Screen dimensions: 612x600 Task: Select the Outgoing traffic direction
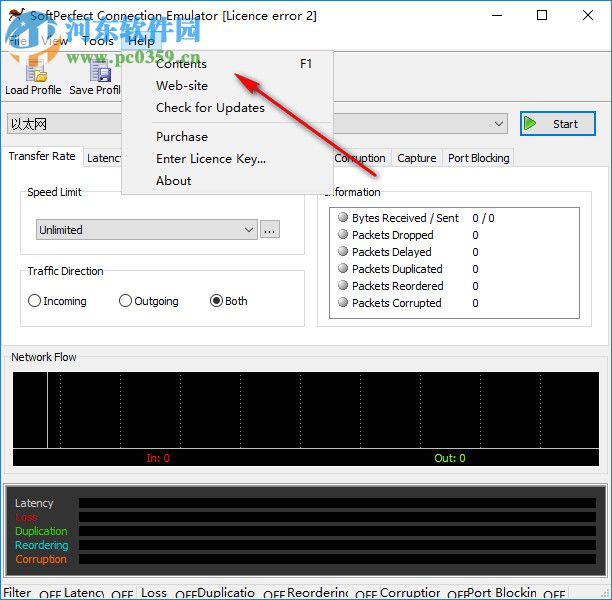(x=149, y=301)
